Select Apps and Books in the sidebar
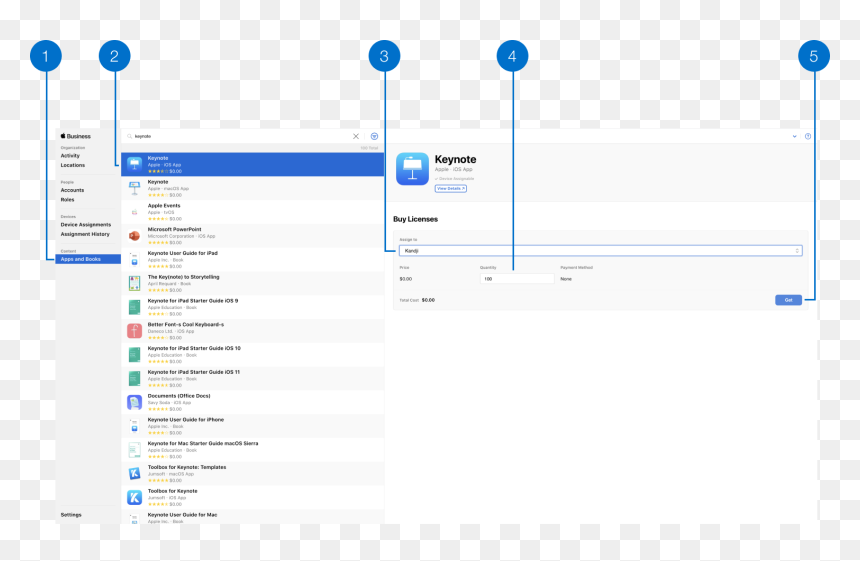The image size is (860, 561). coord(88,259)
